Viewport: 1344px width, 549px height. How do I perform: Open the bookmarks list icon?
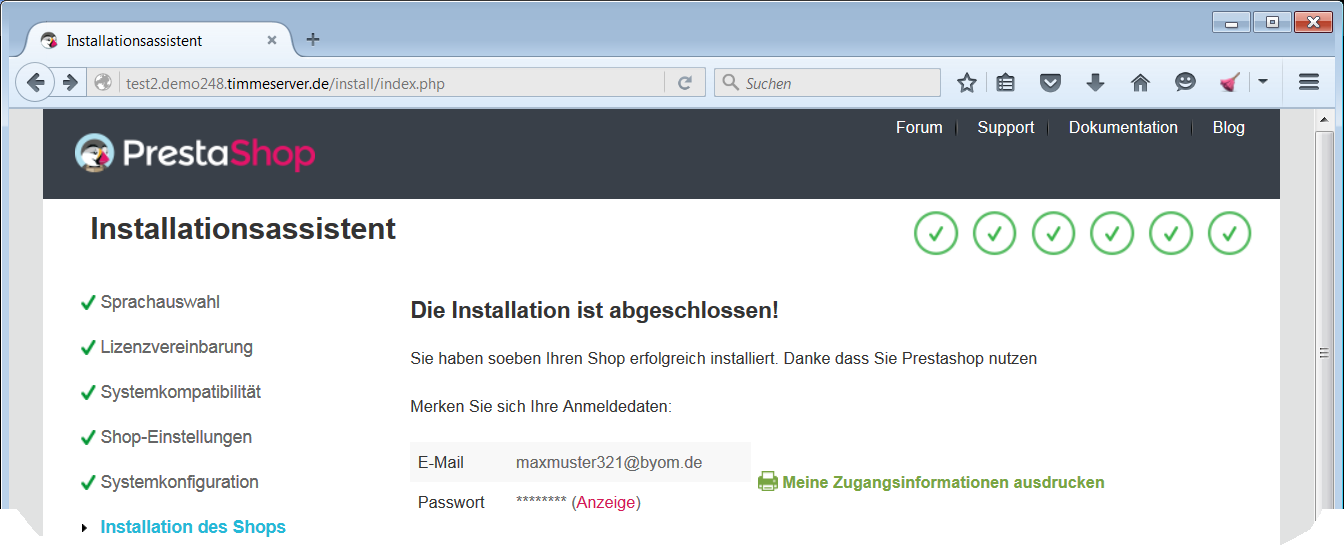(x=1006, y=83)
